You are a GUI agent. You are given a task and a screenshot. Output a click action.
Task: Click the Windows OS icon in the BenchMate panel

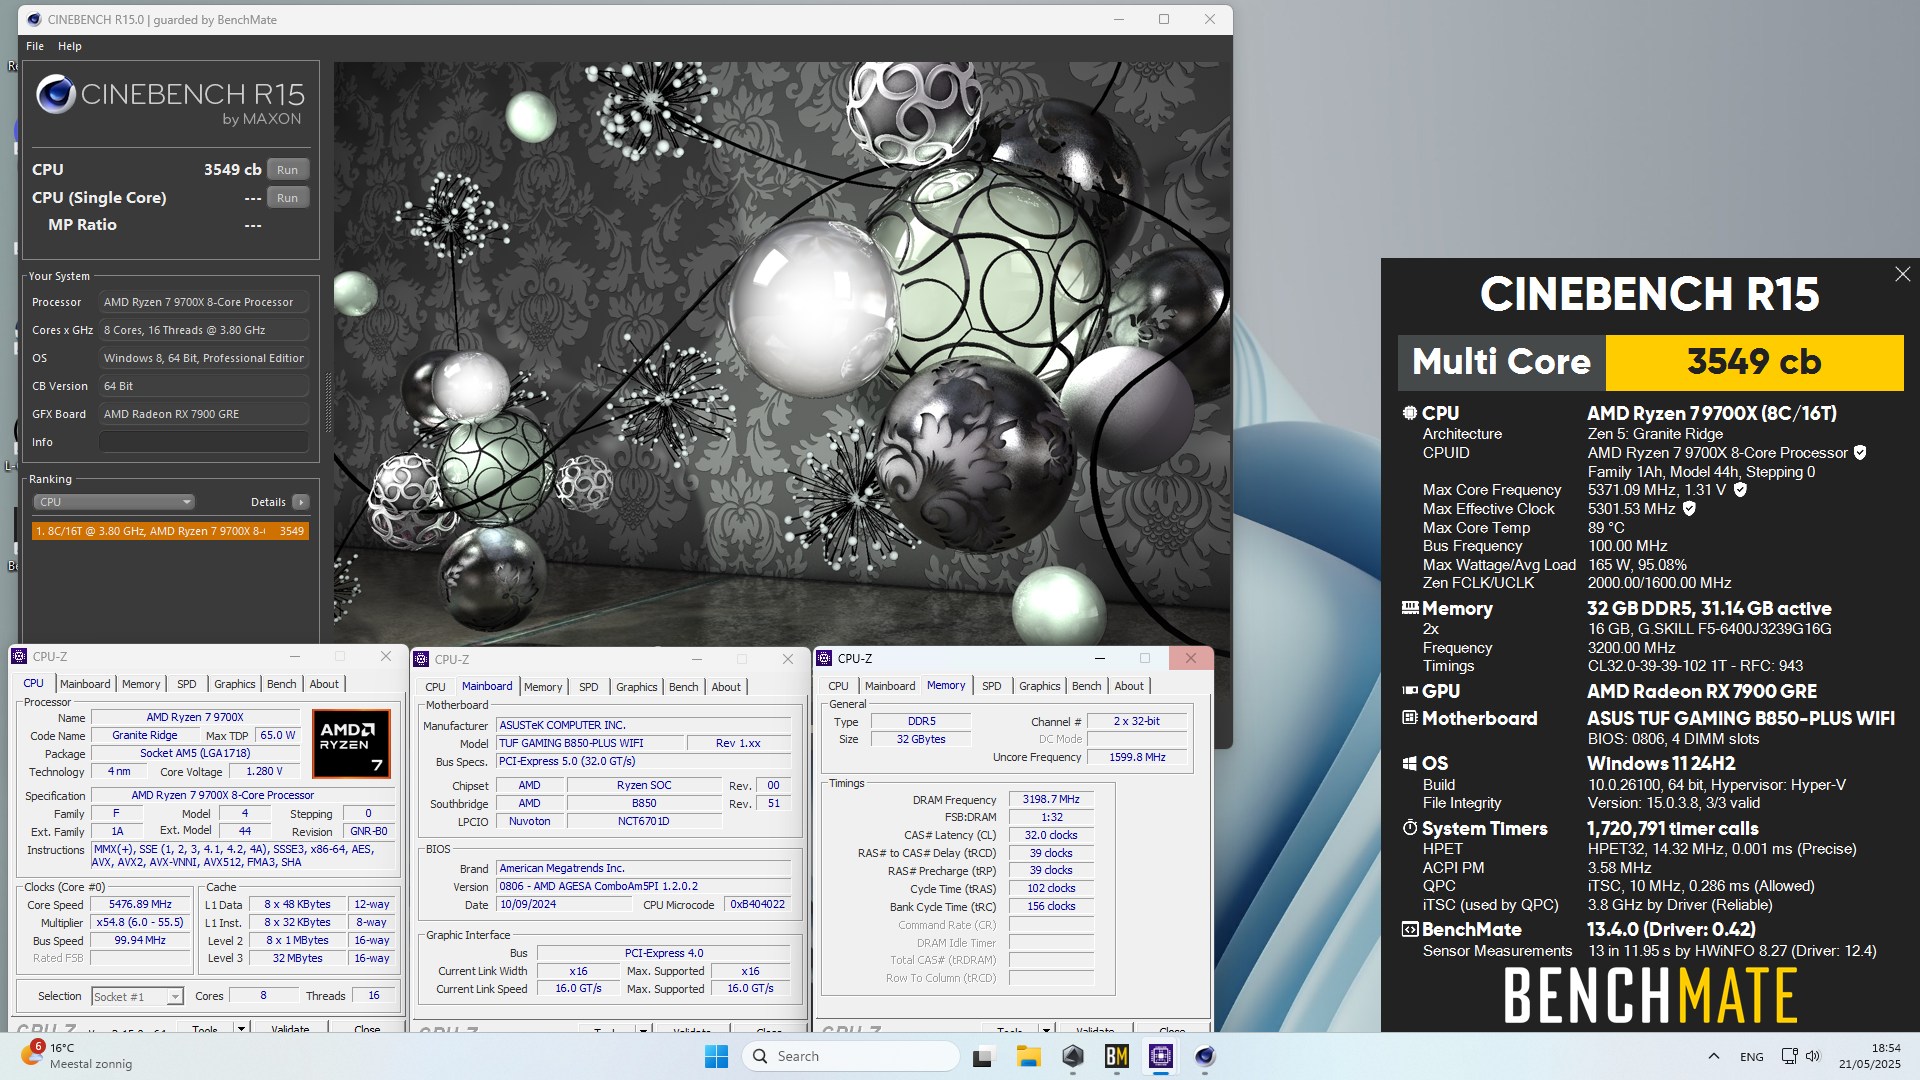coord(1410,763)
